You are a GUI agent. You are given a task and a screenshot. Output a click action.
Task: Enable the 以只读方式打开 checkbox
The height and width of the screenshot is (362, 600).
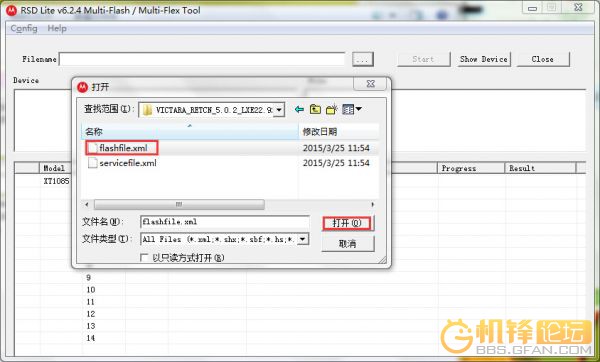(x=144, y=258)
